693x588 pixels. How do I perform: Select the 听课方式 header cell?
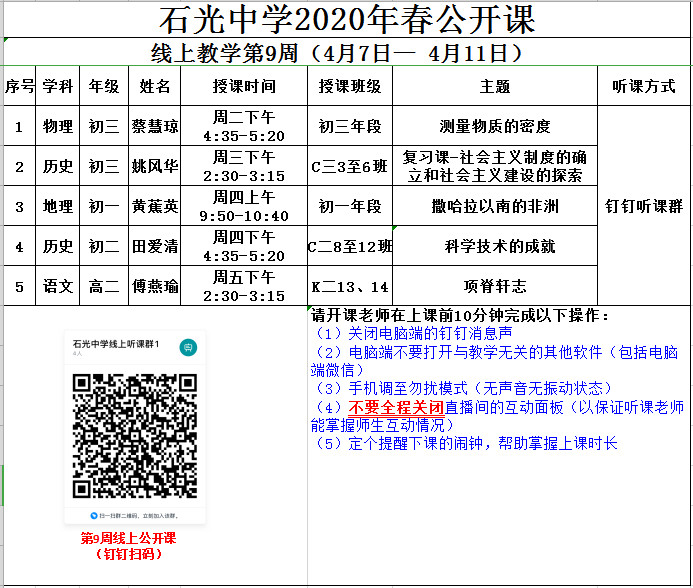click(x=643, y=87)
